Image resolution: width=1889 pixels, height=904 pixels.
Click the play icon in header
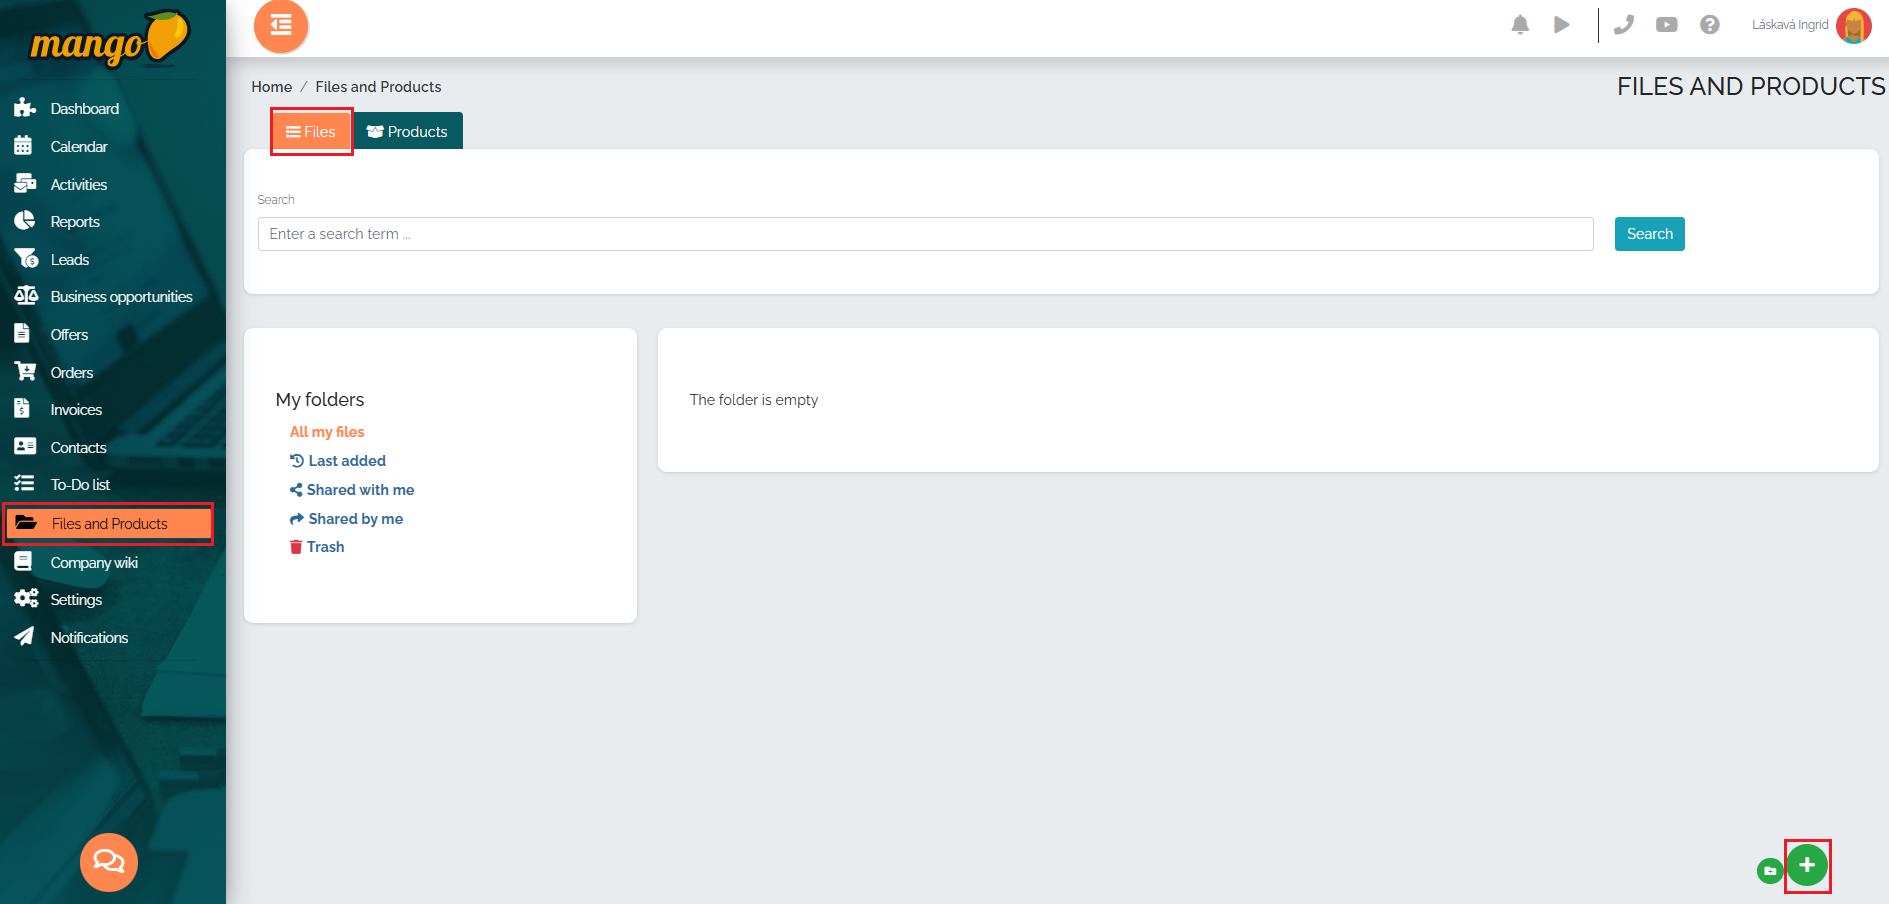[1562, 25]
